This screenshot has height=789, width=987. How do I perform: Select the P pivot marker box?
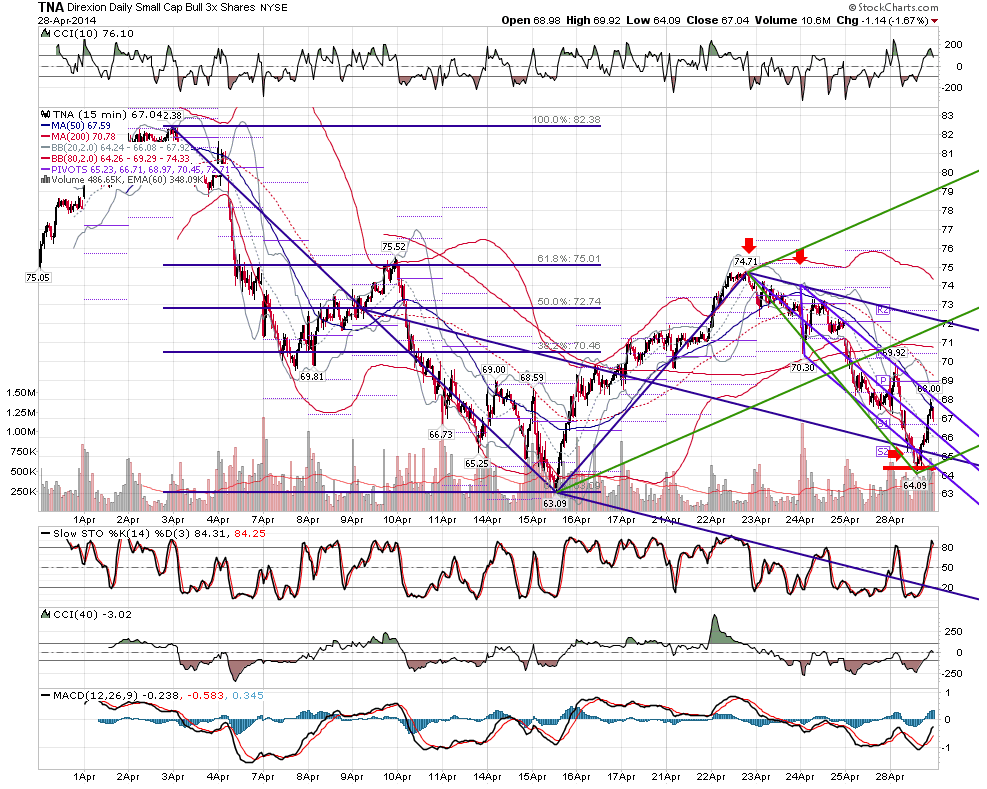(883, 380)
